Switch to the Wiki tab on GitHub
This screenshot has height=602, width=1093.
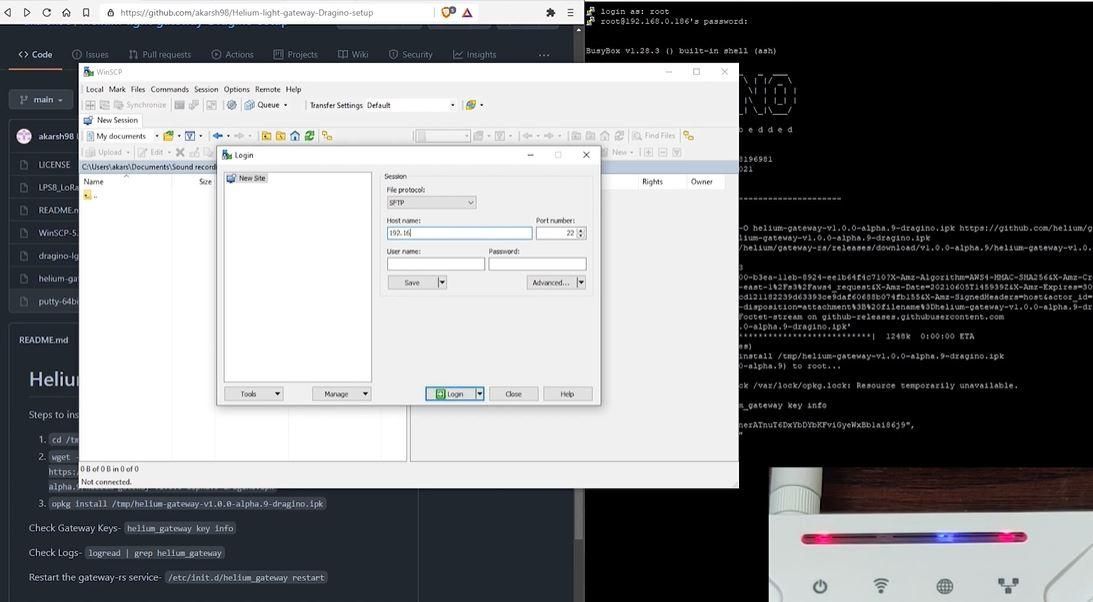(357, 55)
